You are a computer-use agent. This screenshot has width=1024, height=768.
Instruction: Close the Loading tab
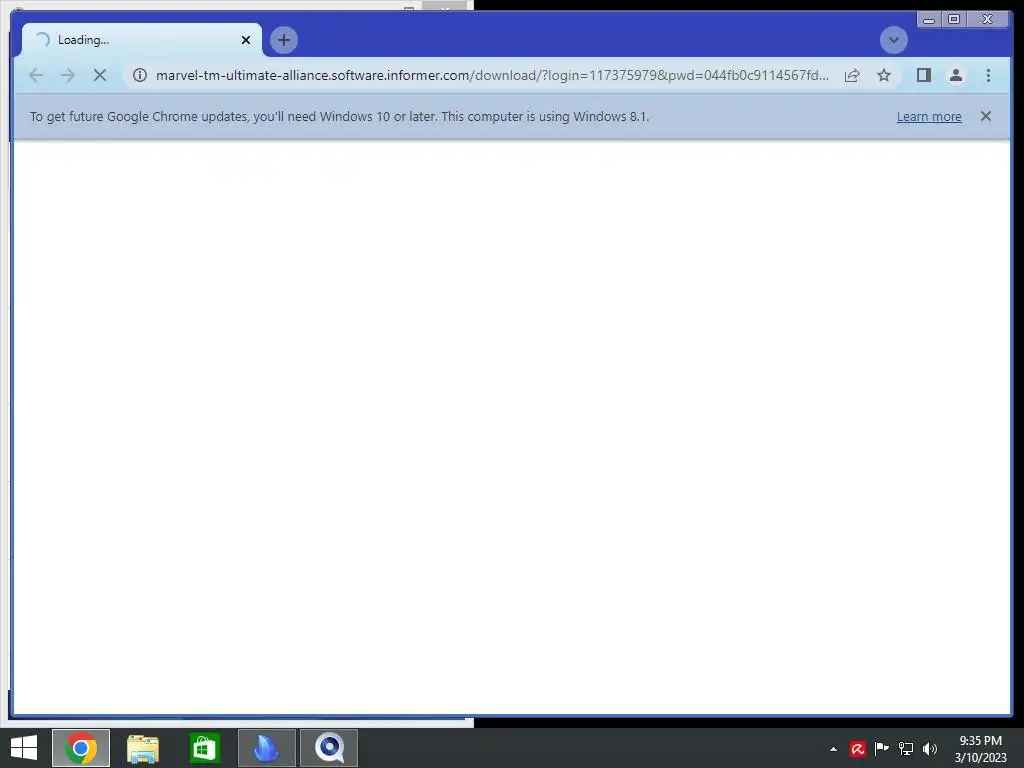(x=246, y=40)
